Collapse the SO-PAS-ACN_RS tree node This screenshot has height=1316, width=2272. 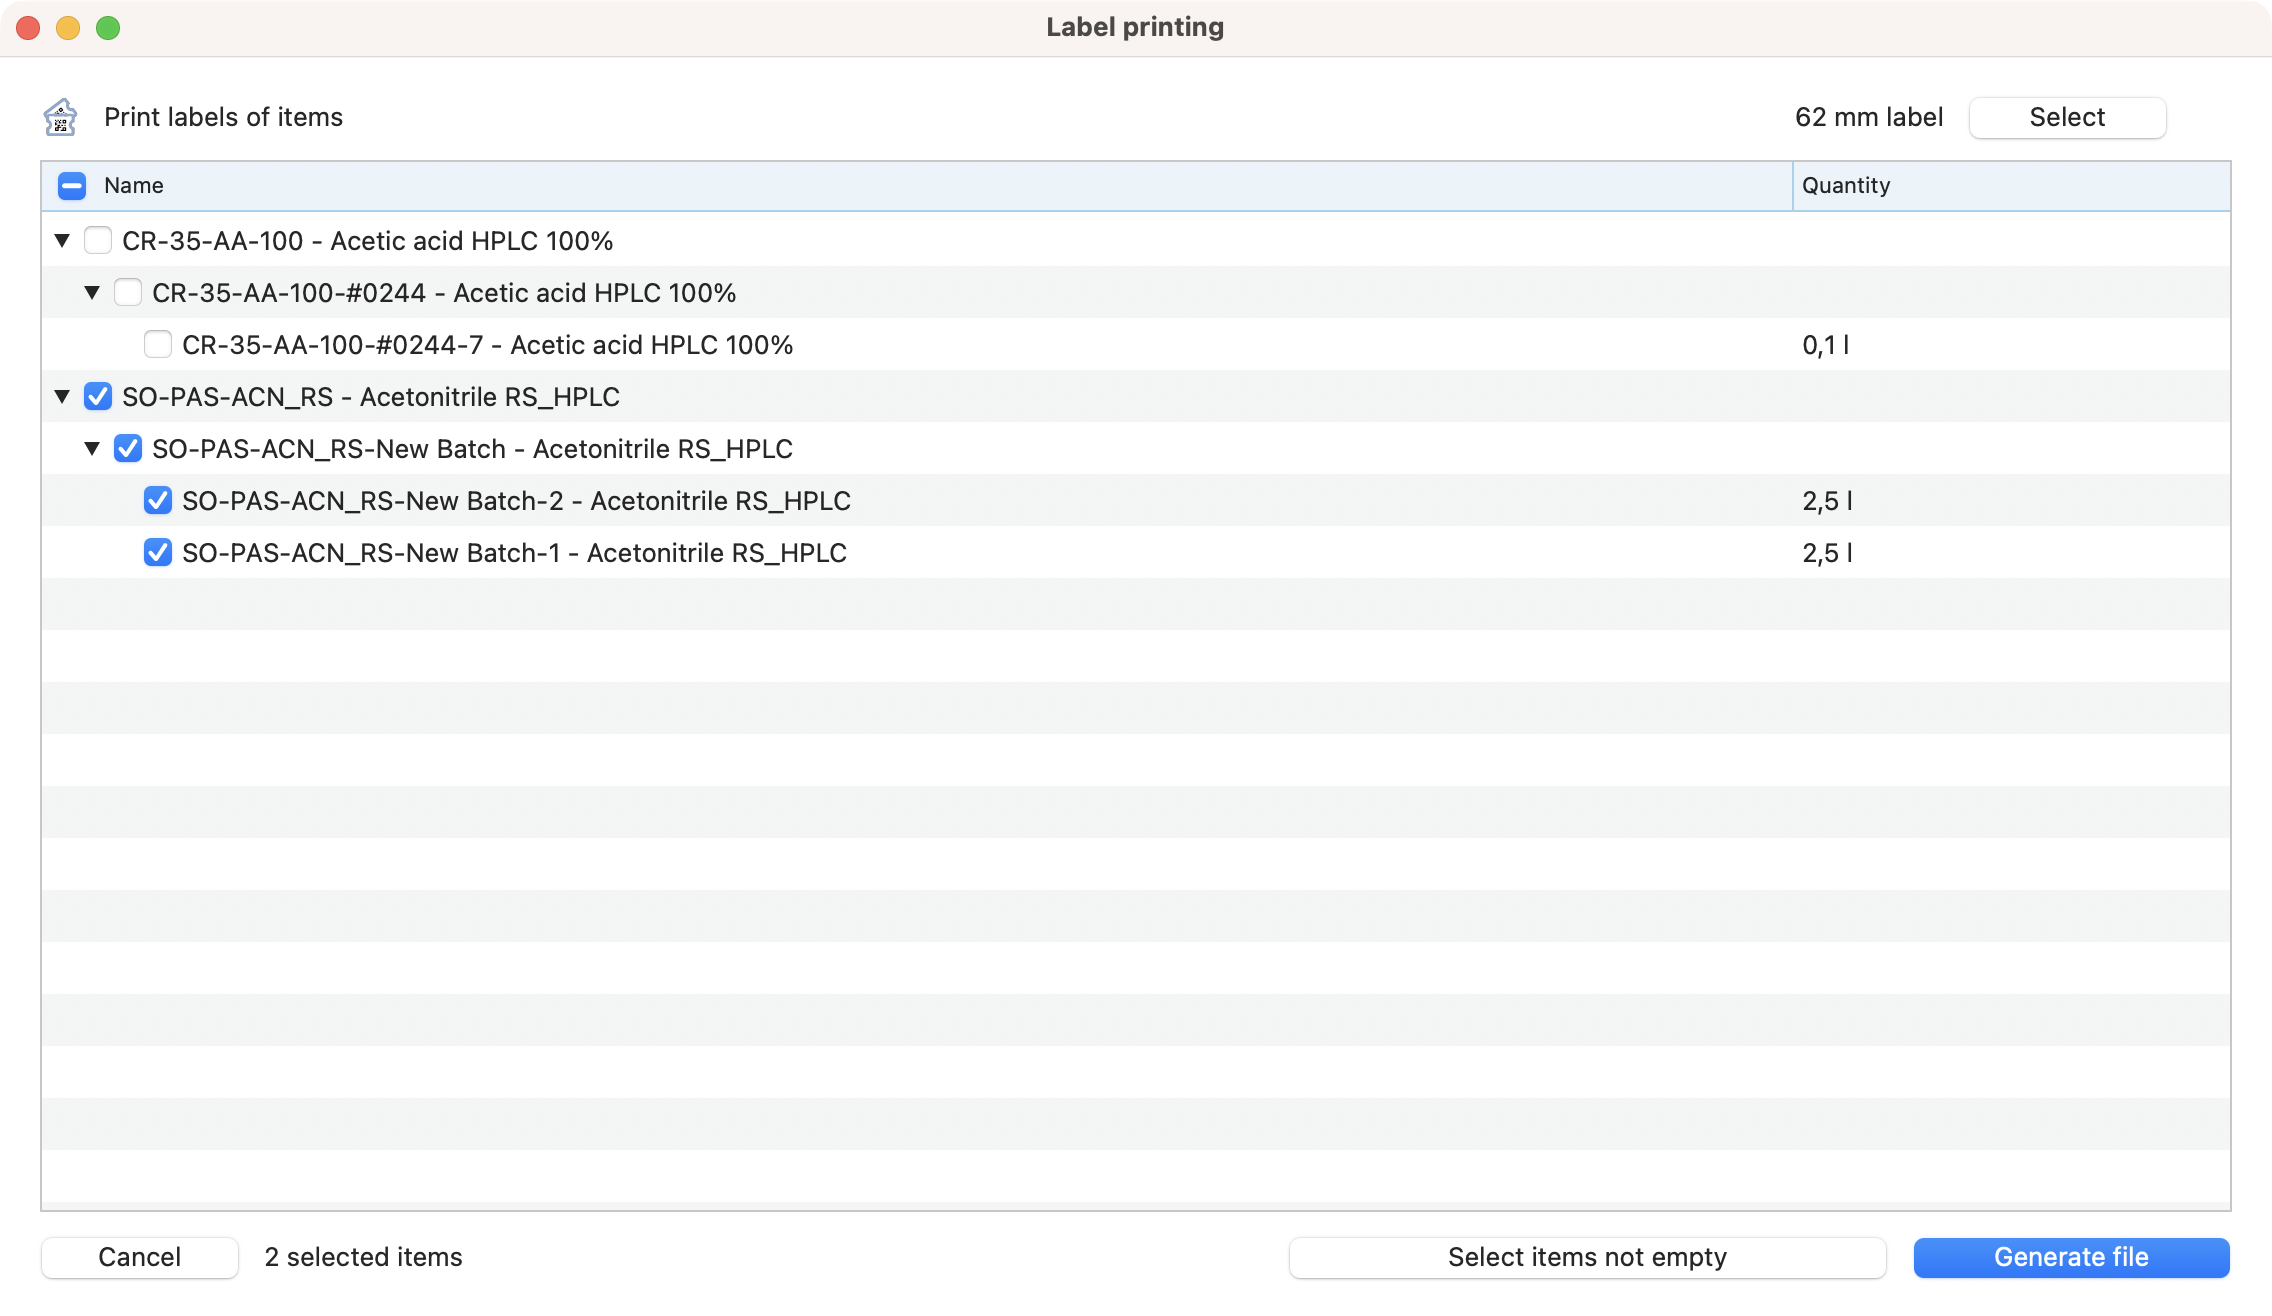coord(62,397)
